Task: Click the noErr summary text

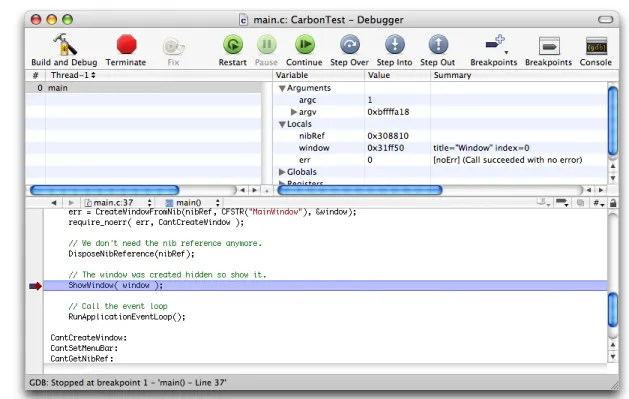Action: [507, 160]
